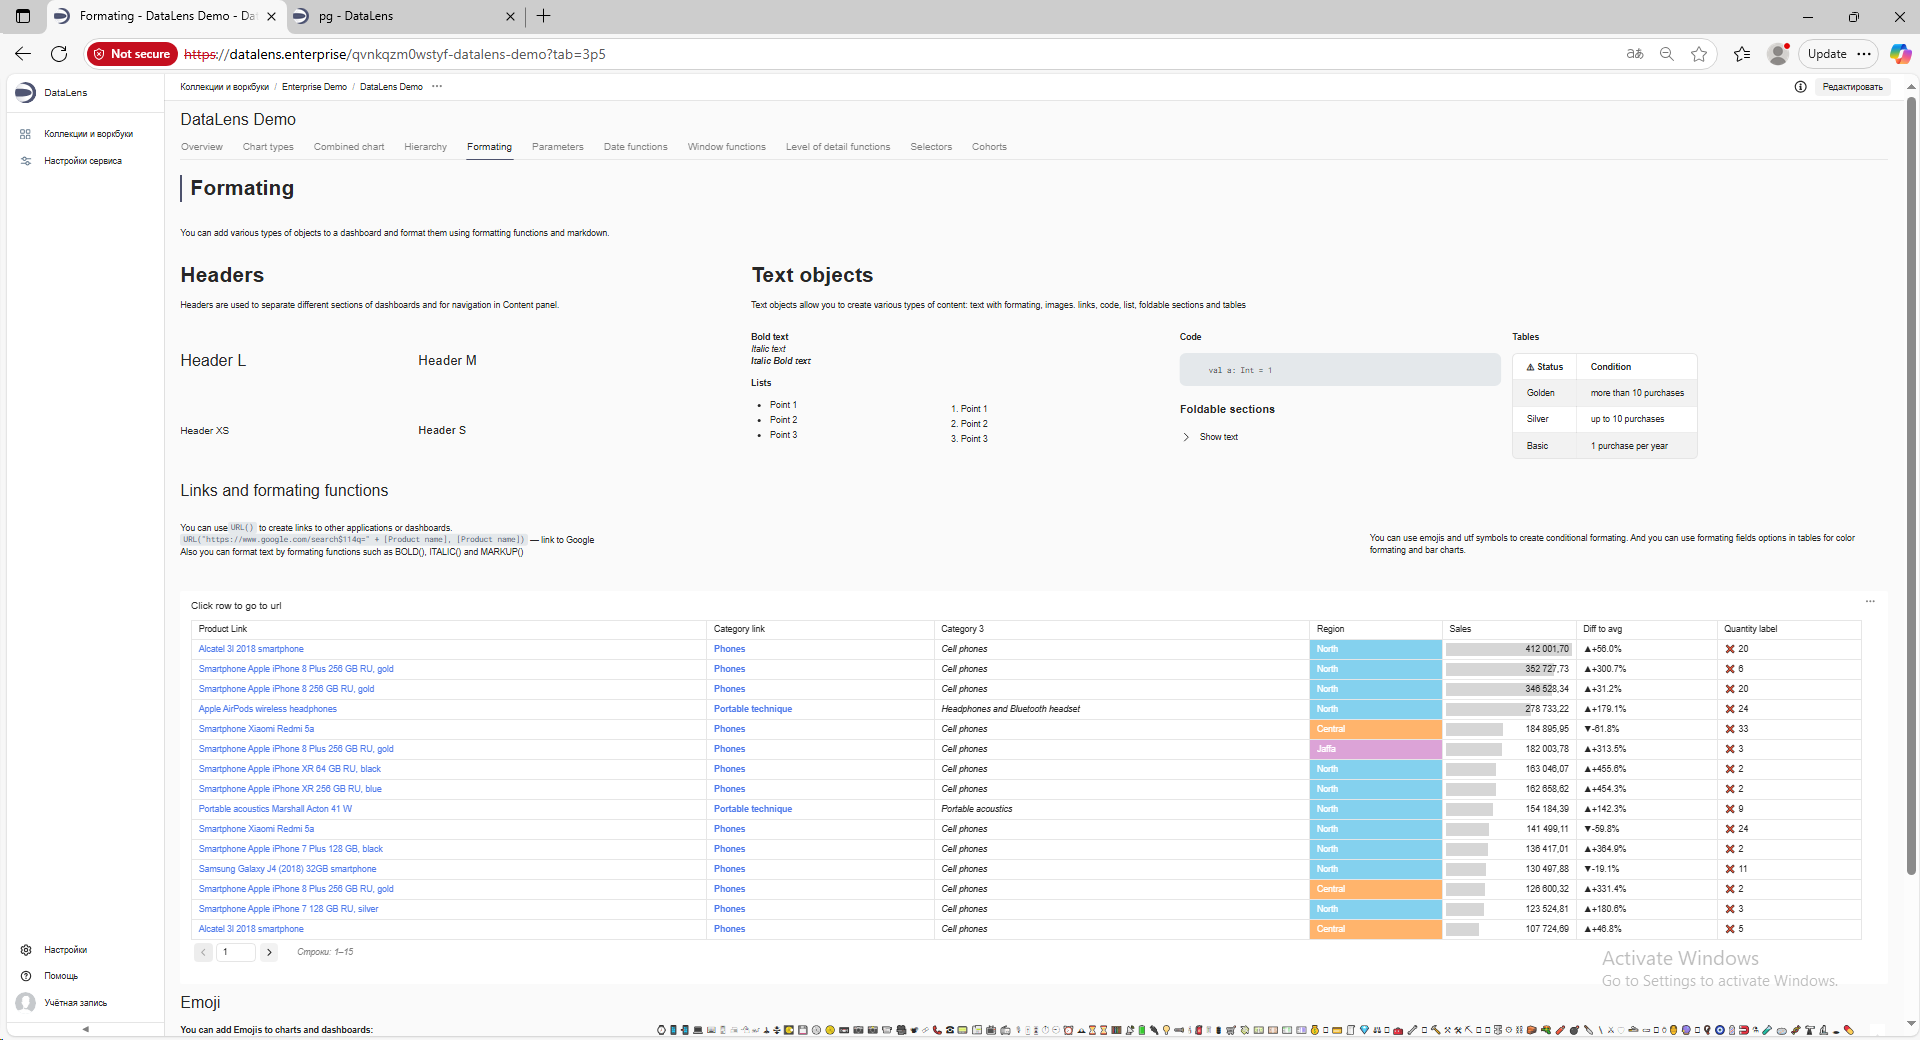Click the orange Central region cell
The width and height of the screenshot is (1920, 1040).
1375,729
